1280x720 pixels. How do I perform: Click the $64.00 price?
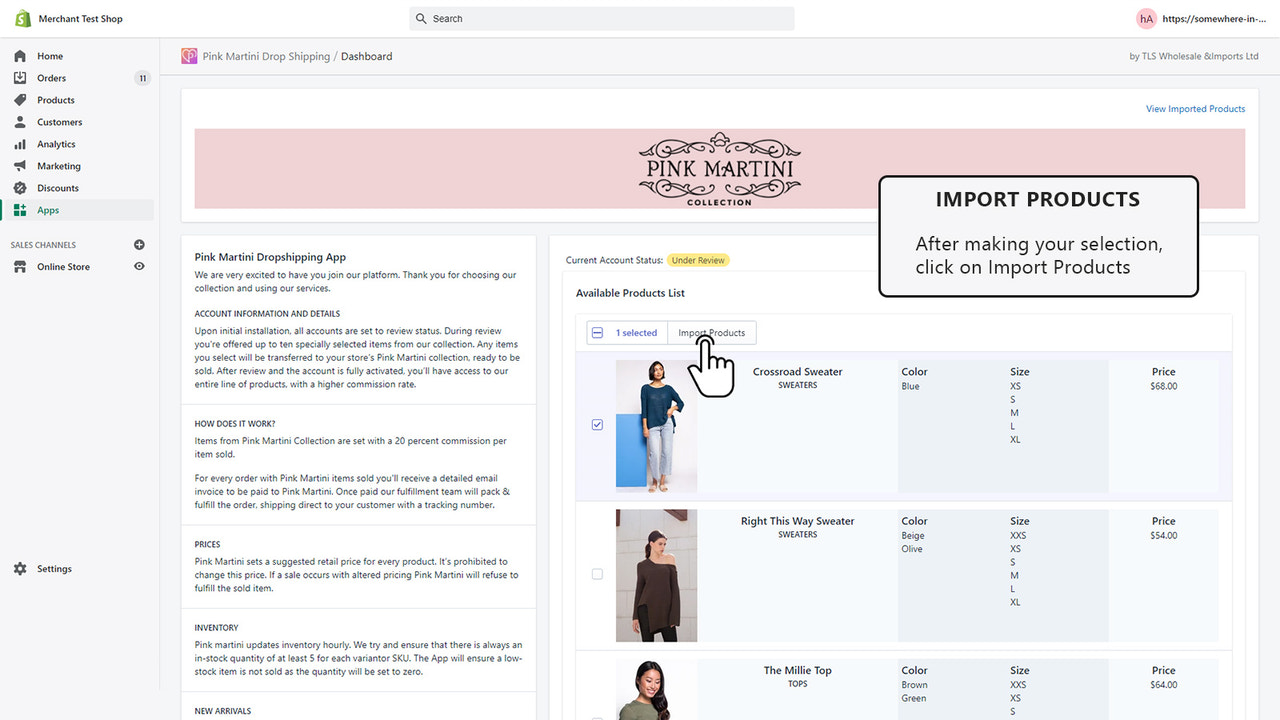pyautogui.click(x=1163, y=685)
